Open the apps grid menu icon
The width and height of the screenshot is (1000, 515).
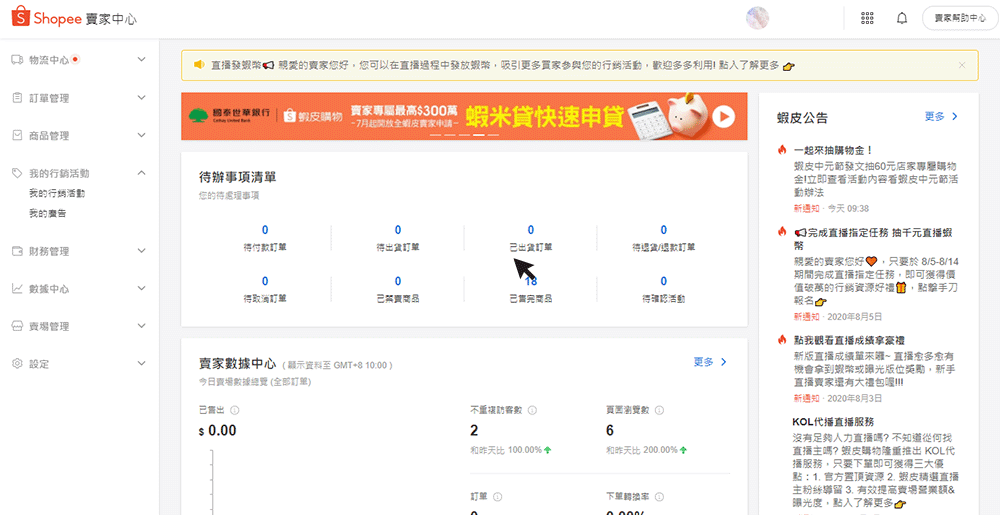867,18
